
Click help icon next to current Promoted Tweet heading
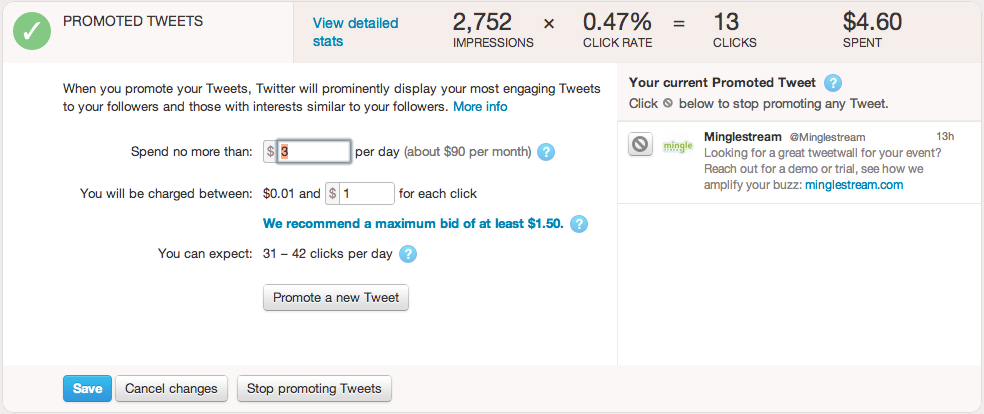832,83
